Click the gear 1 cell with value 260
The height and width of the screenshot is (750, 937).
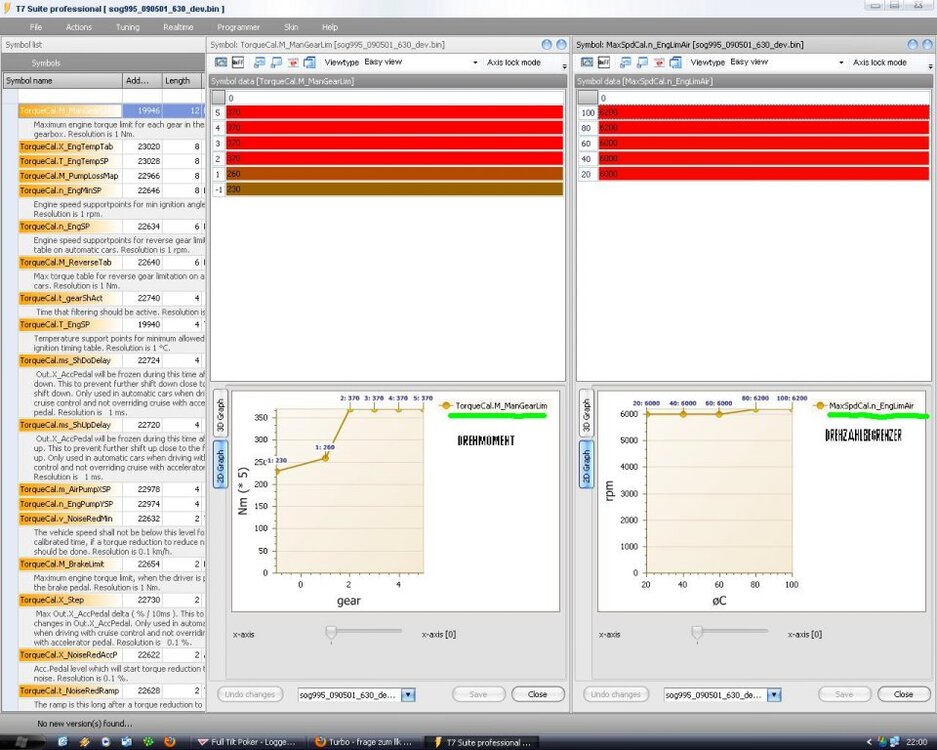tap(394, 174)
